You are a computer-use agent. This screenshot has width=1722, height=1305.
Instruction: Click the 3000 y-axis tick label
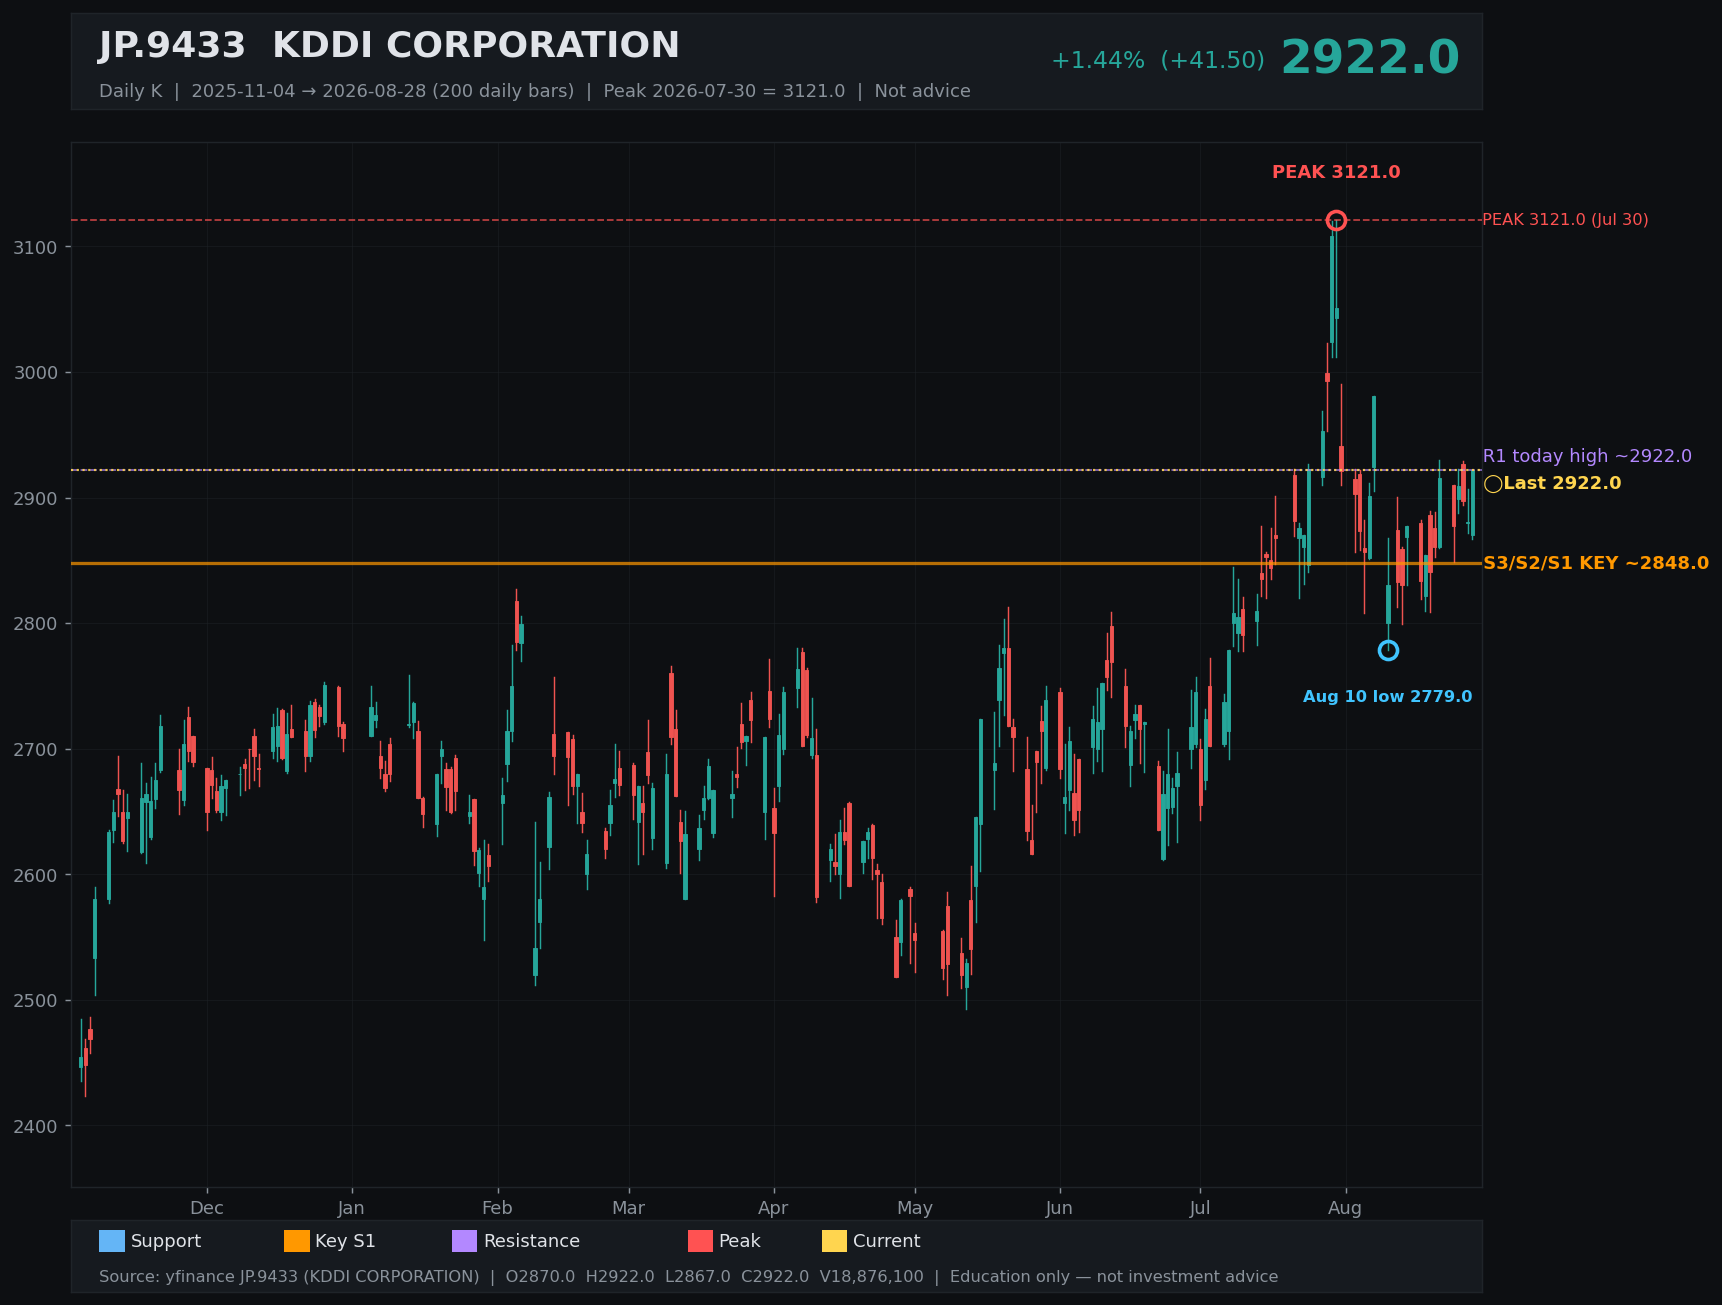[36, 373]
